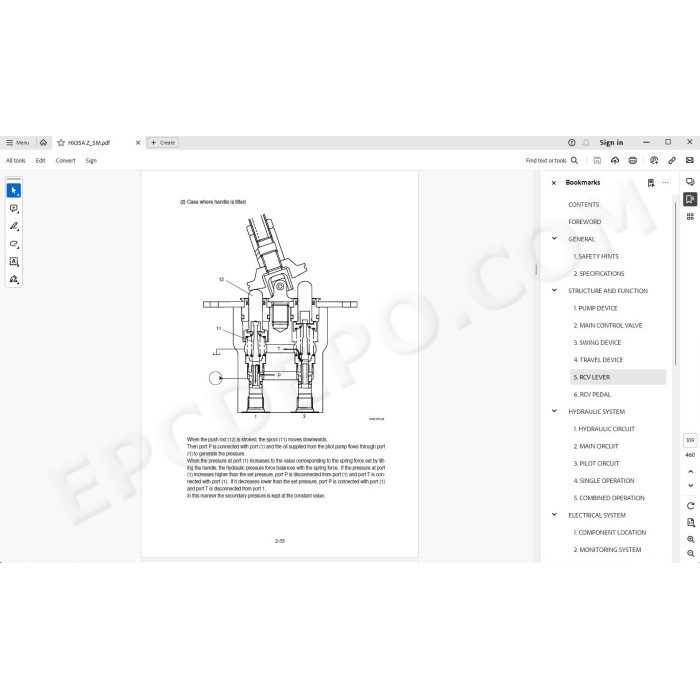Viewport: 700px width, 700px height.
Task: Open 1. PUMP DEVICE bookmark
Action: click(x=595, y=308)
